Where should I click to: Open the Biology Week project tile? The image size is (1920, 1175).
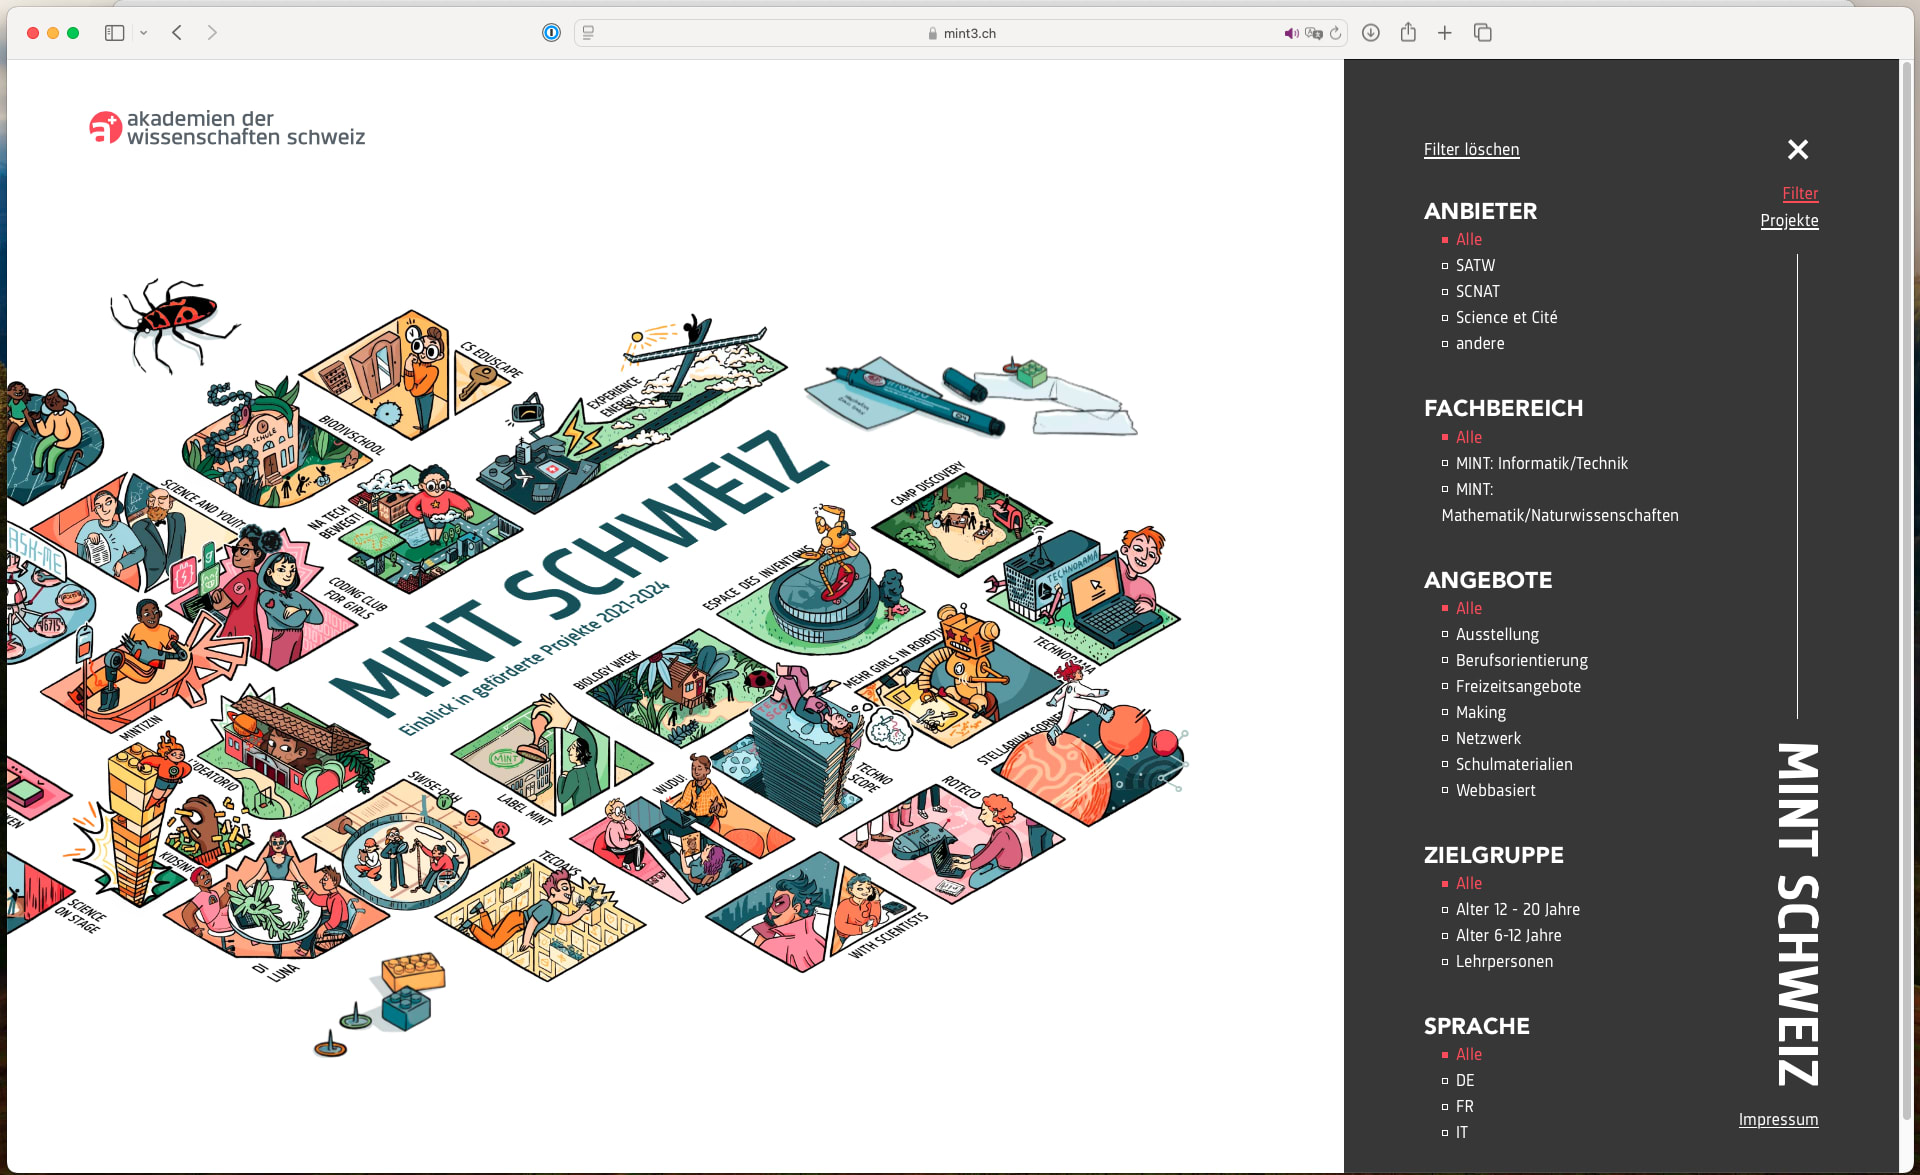680,690
